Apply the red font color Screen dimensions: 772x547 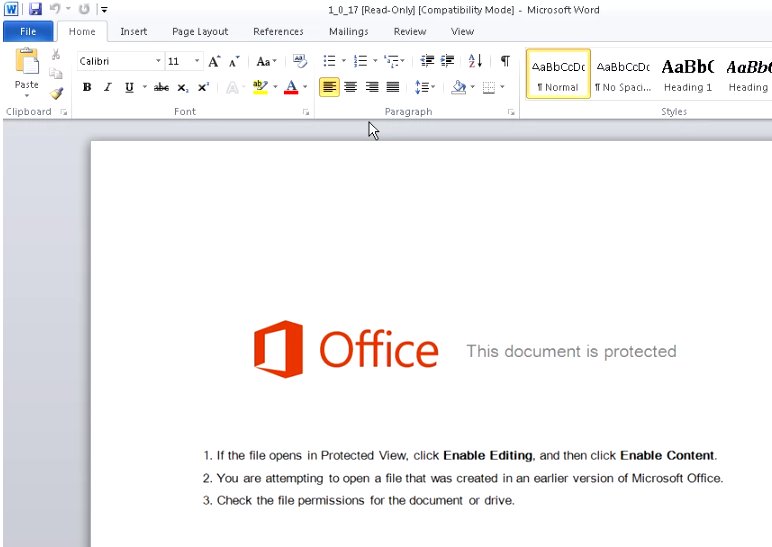pyautogui.click(x=291, y=88)
